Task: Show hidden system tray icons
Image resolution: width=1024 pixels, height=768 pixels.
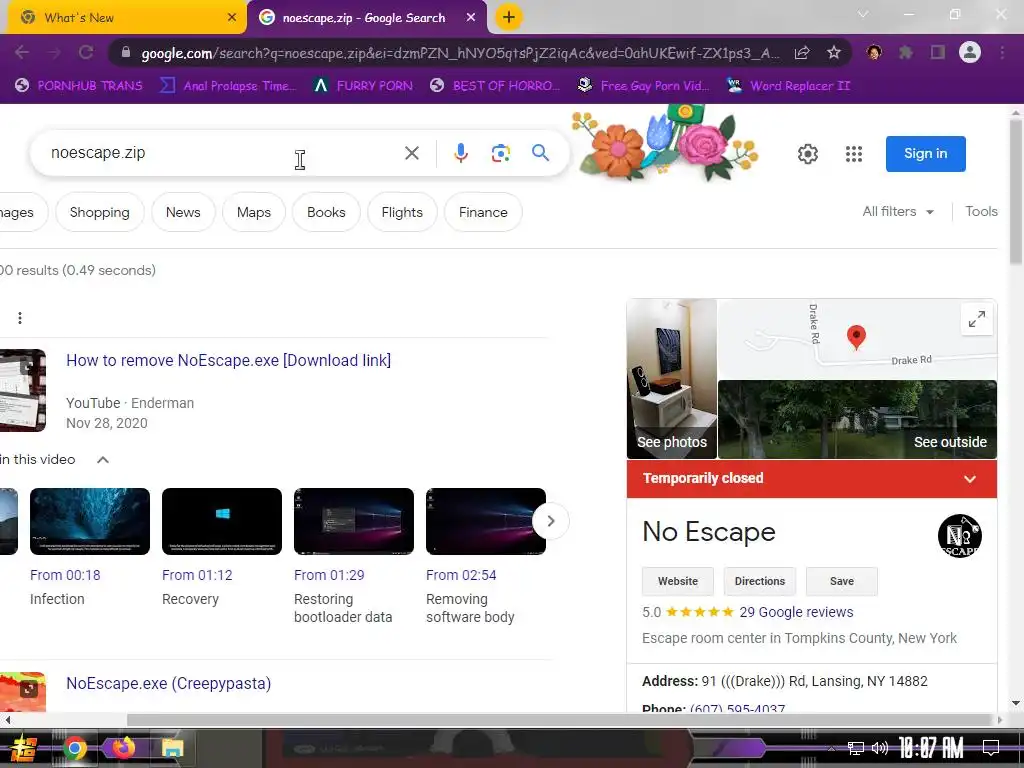Action: point(831,748)
